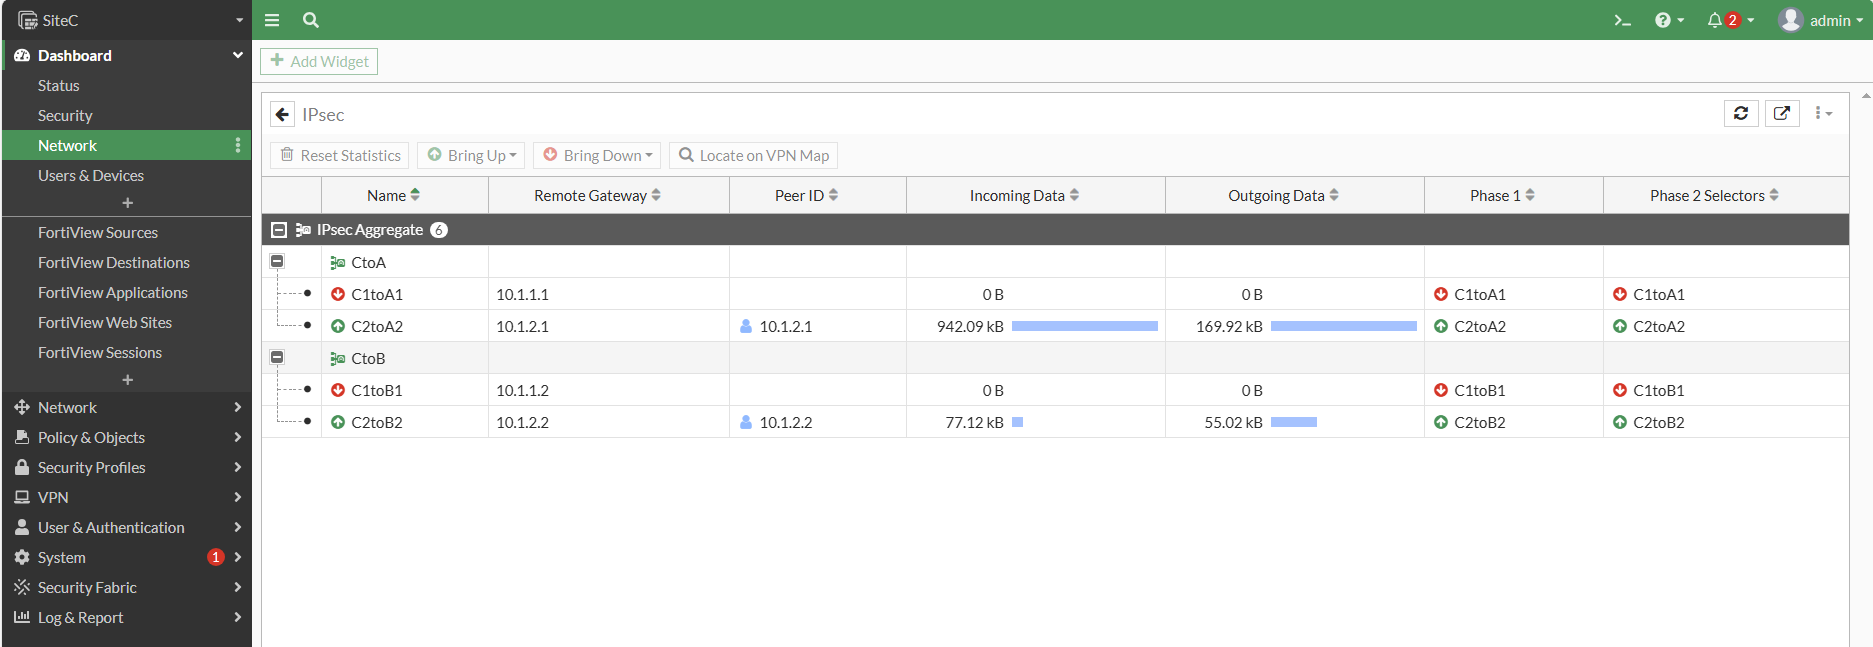Screen dimensions: 1873x647
Task: Refresh the IPsec widget
Action: click(x=1741, y=114)
